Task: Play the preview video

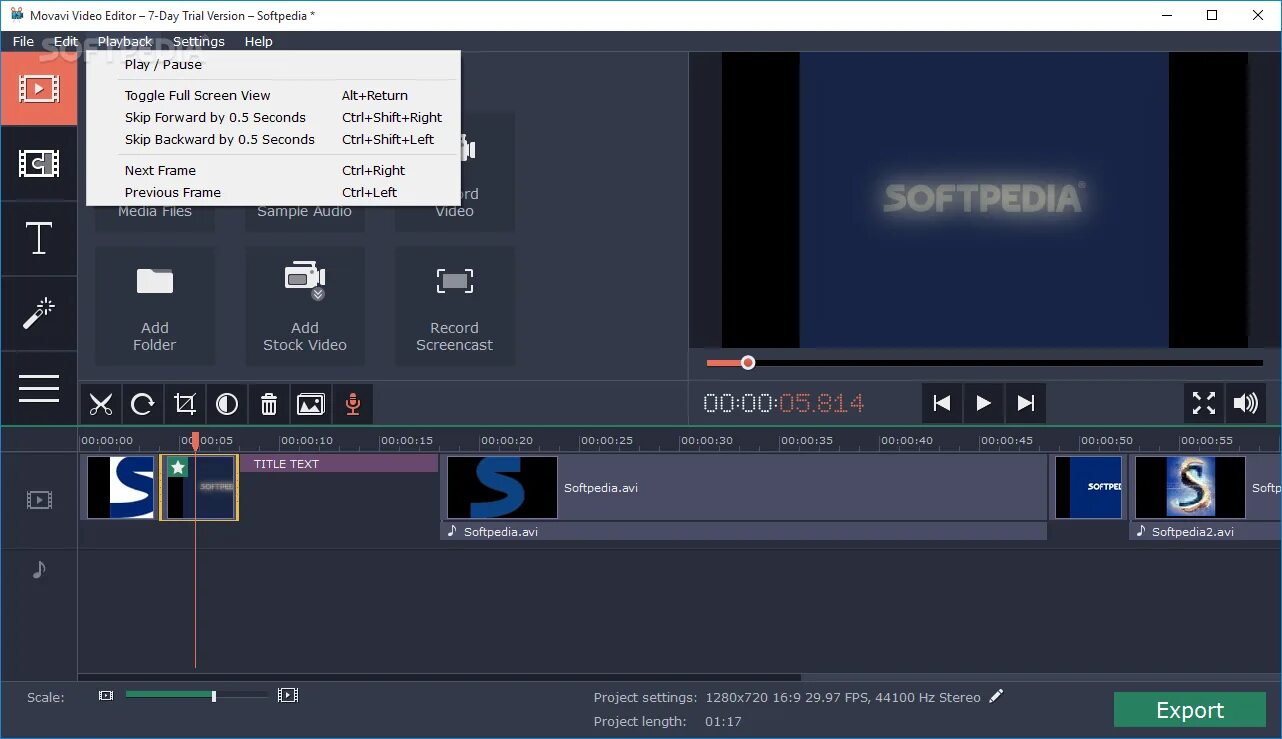Action: (984, 403)
